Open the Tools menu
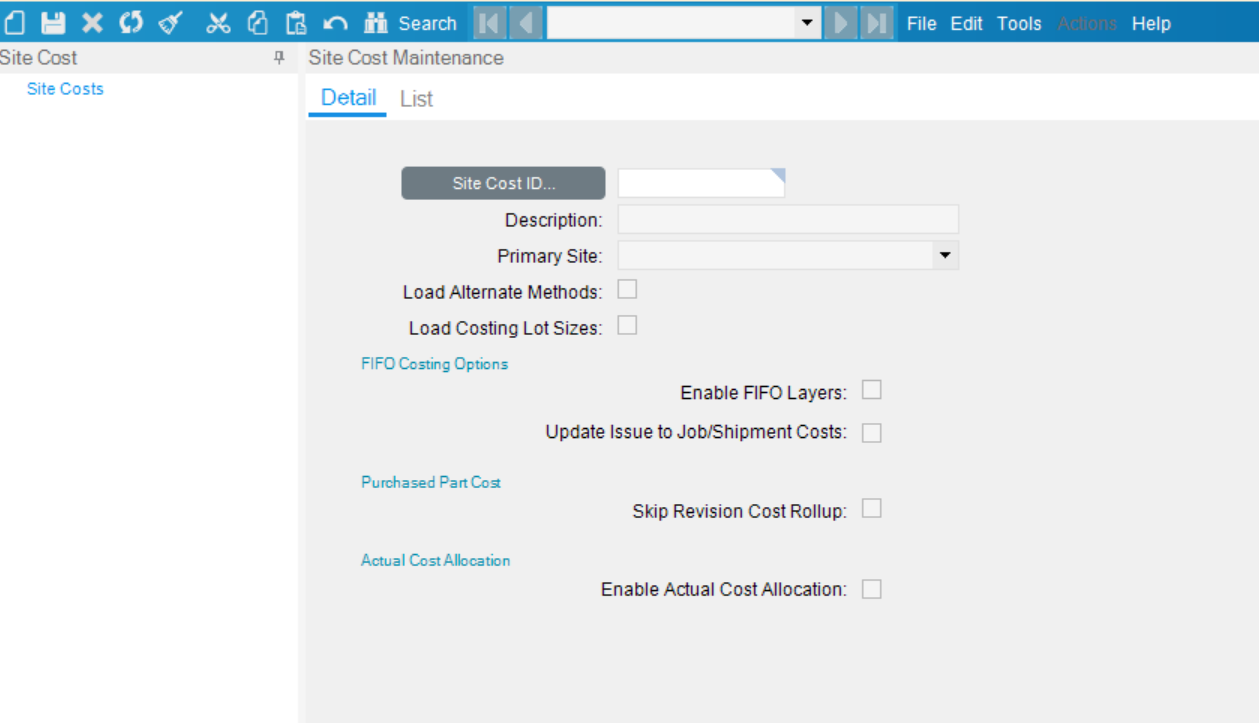 click(x=1019, y=23)
